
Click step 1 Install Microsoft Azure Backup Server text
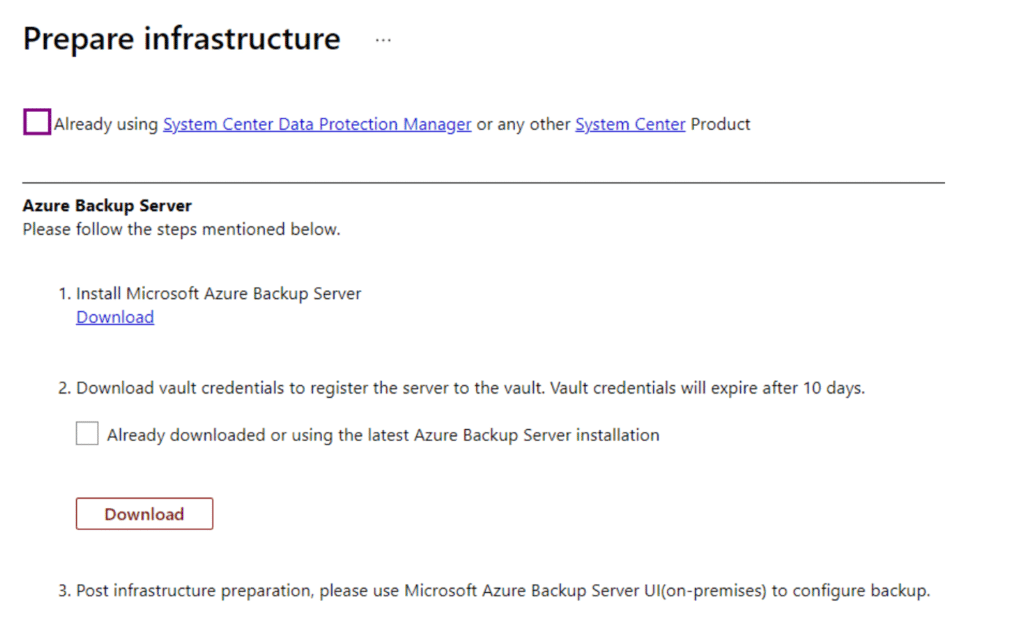tap(218, 293)
